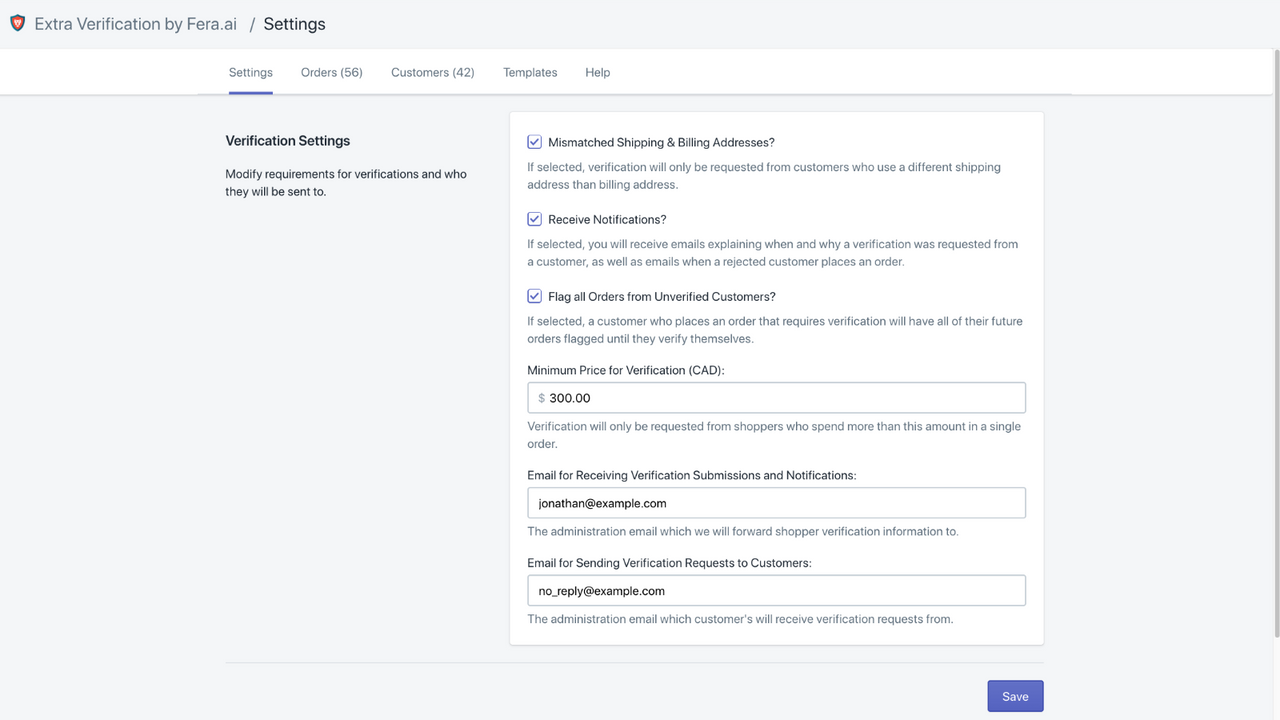Click the Fera.ai shield logo icon
Image resolution: width=1280 pixels, height=720 pixels.
17,23
